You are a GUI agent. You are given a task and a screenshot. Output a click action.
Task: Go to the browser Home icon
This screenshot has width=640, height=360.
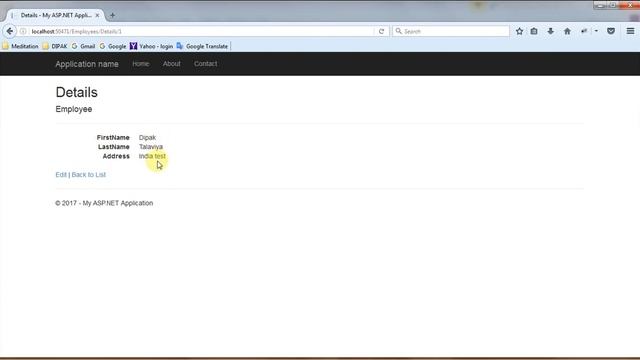click(x=567, y=31)
